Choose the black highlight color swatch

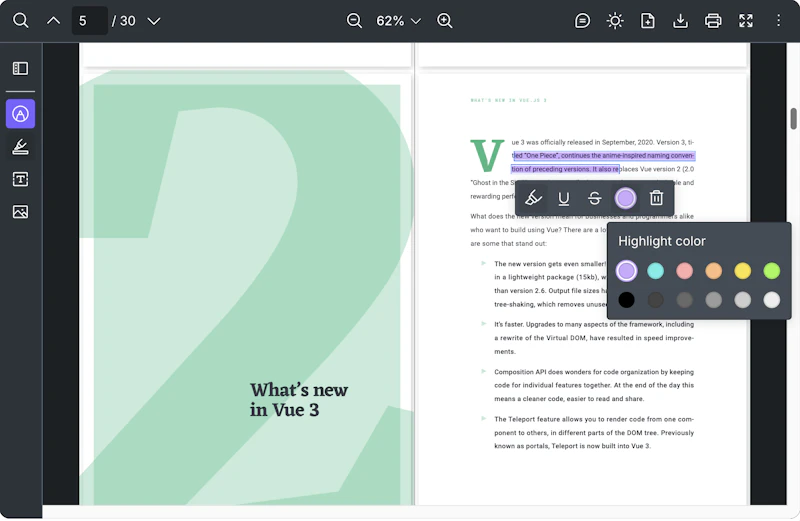tap(626, 300)
